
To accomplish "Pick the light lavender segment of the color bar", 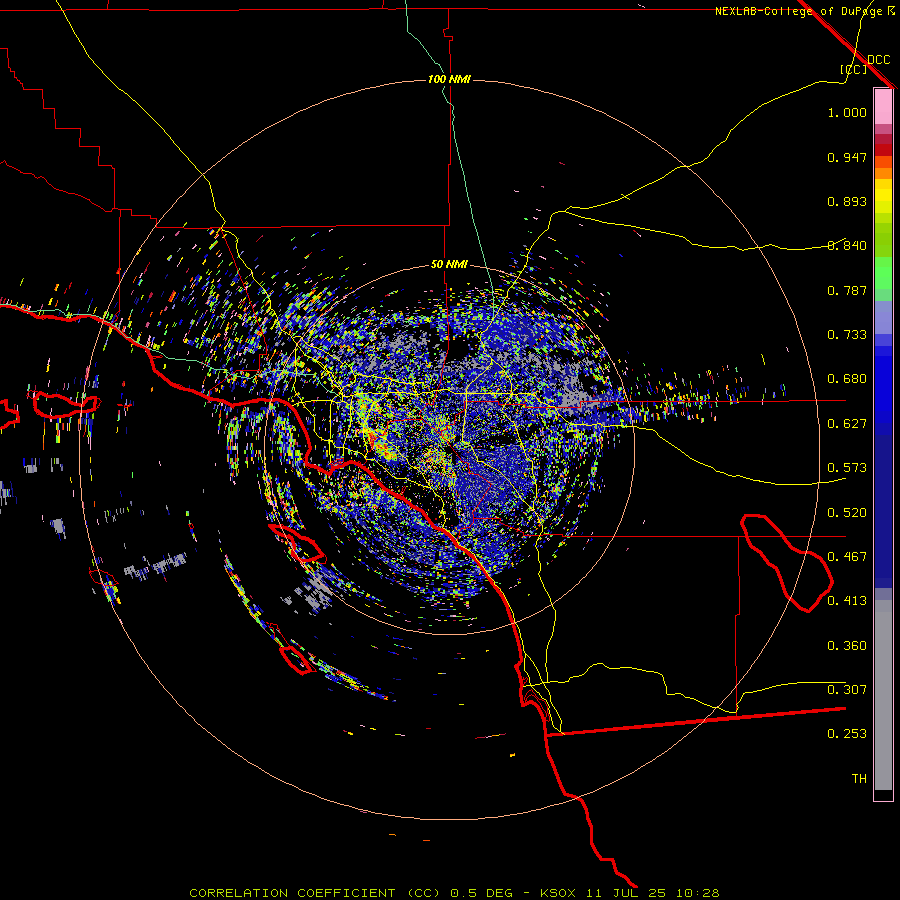I will click(x=883, y=317).
